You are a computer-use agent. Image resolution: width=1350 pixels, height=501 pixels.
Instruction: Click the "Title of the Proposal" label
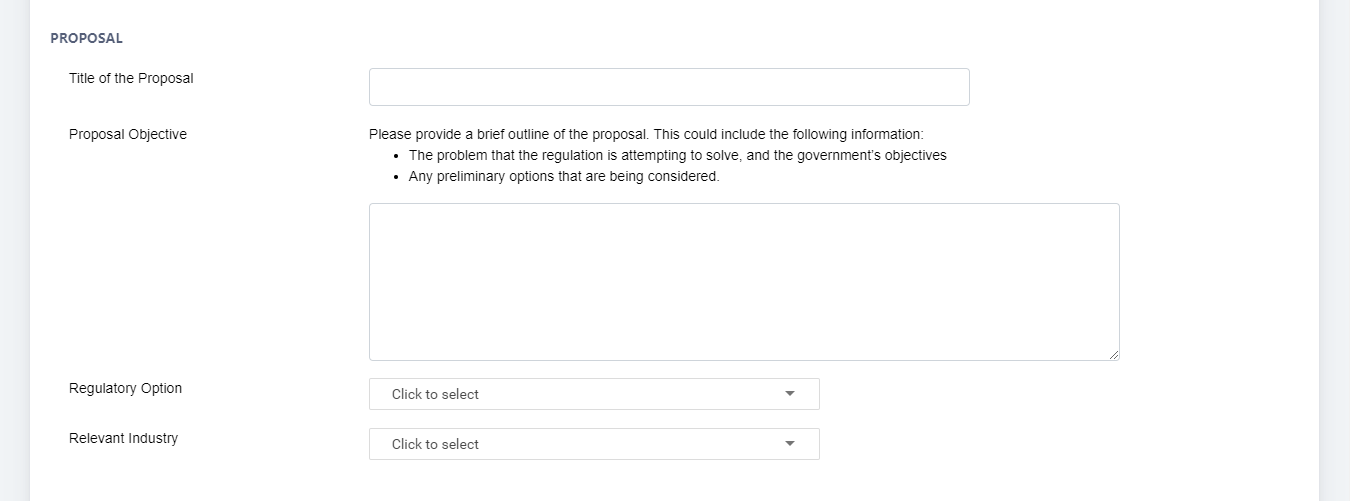[131, 78]
